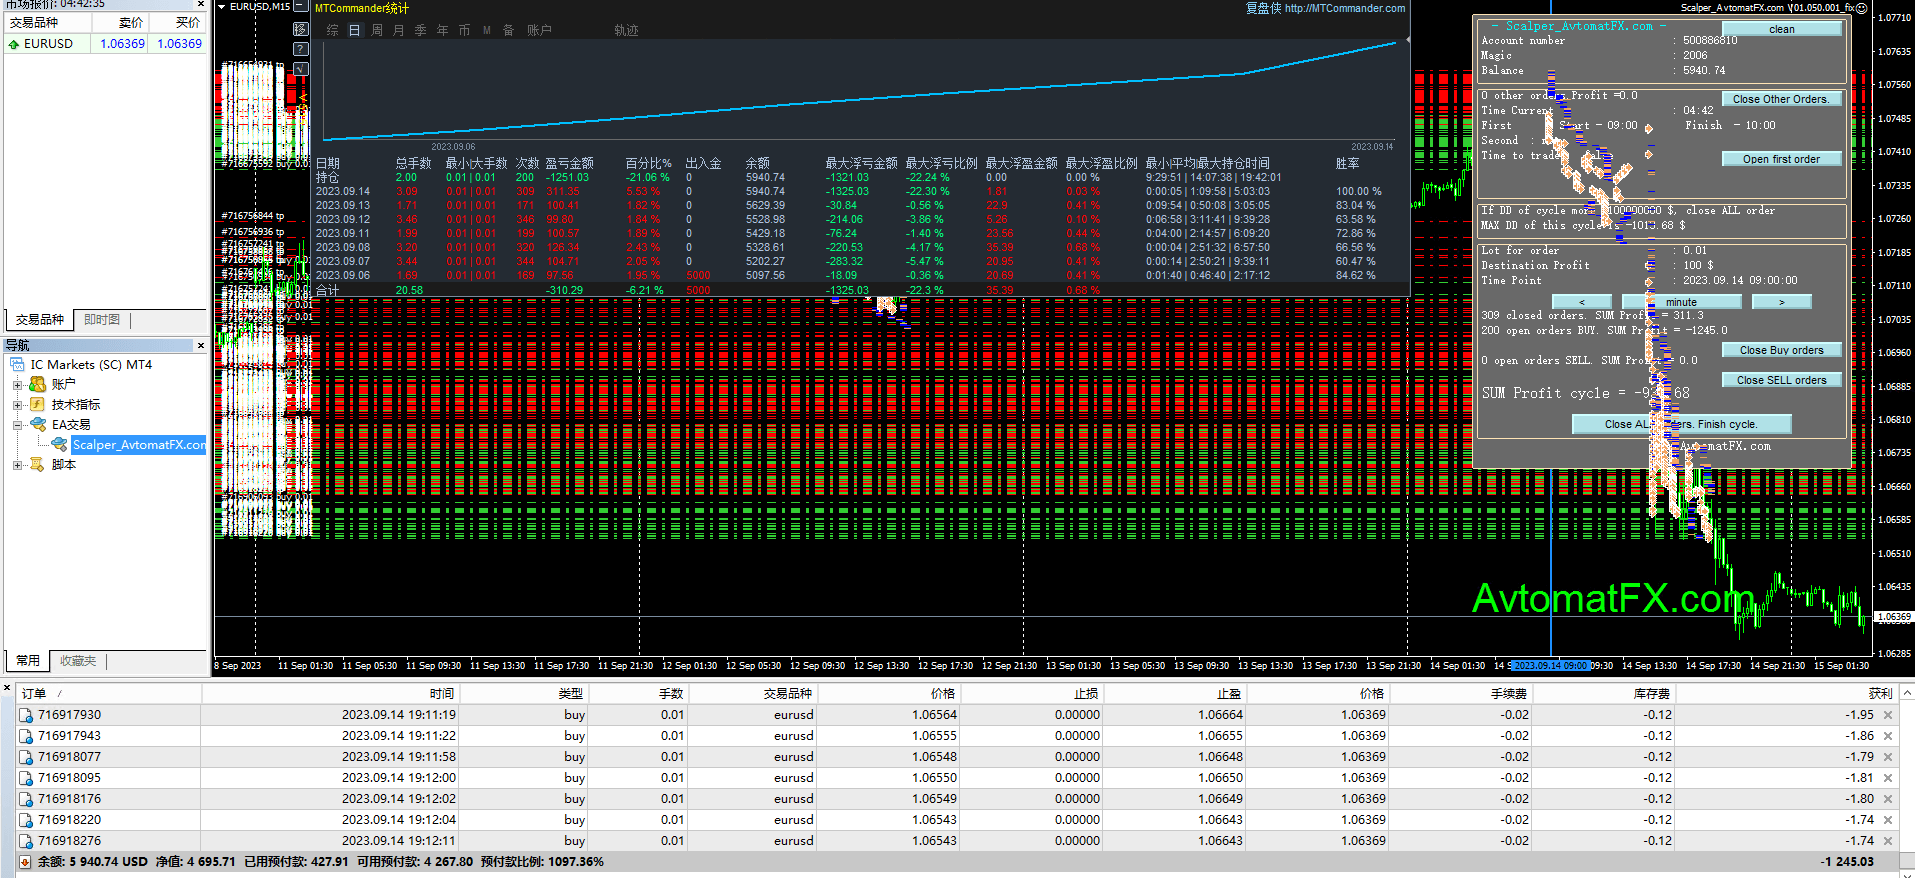Select the 日 daily tab in MTCommander
The width and height of the screenshot is (1915, 878).
point(354,31)
